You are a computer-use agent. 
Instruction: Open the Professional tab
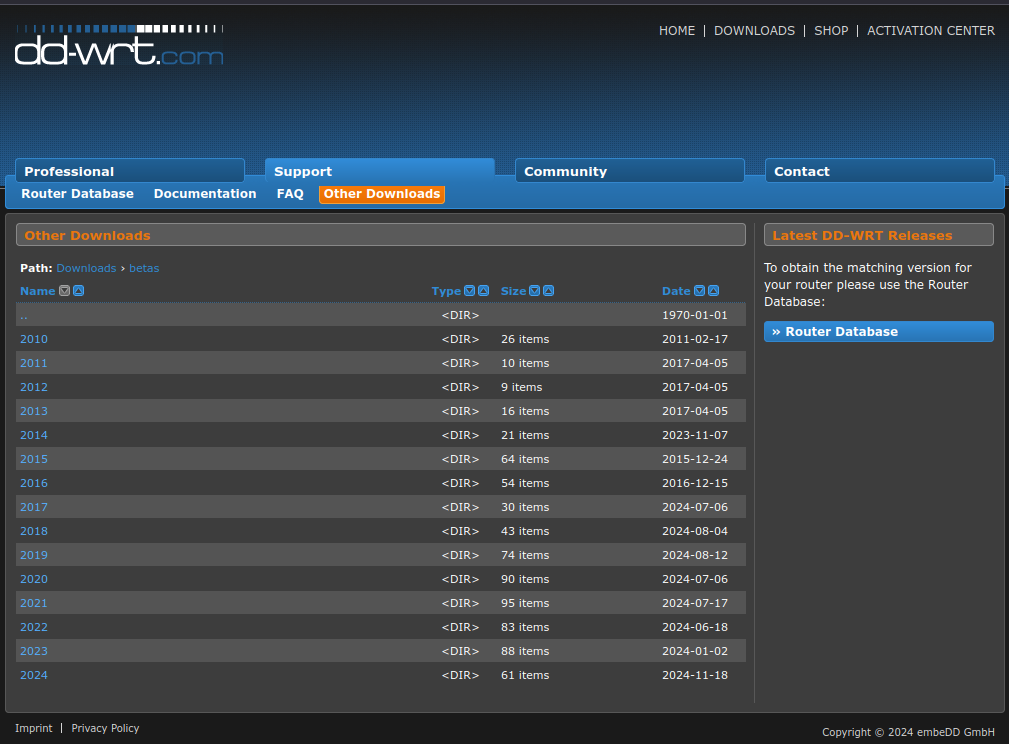[129, 171]
